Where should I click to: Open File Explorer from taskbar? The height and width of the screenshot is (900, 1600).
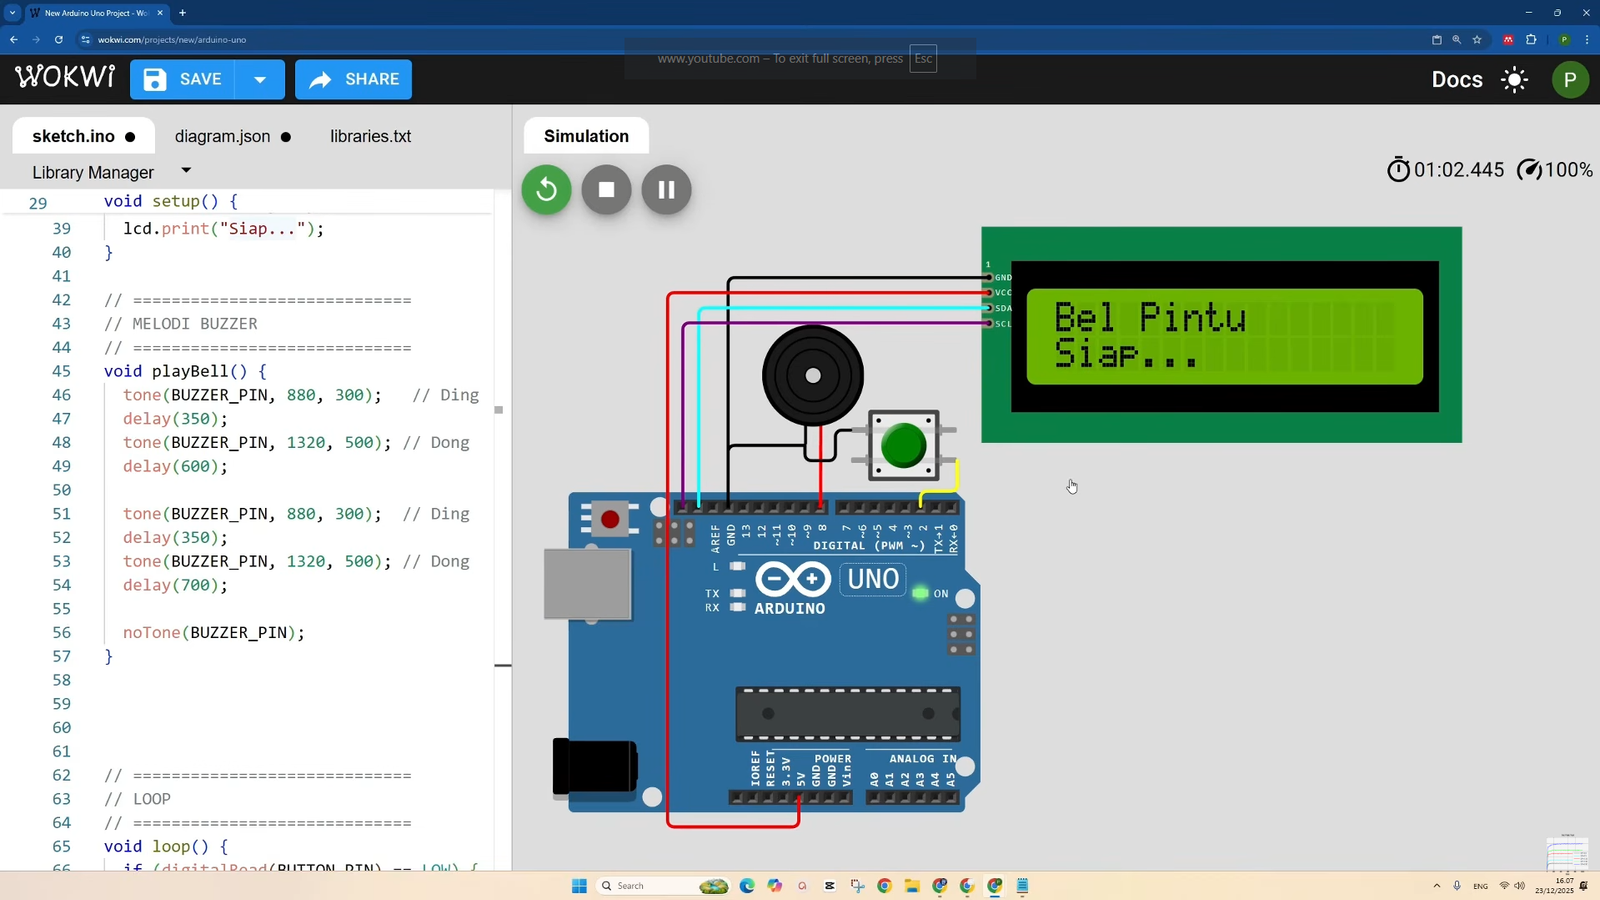point(912,886)
